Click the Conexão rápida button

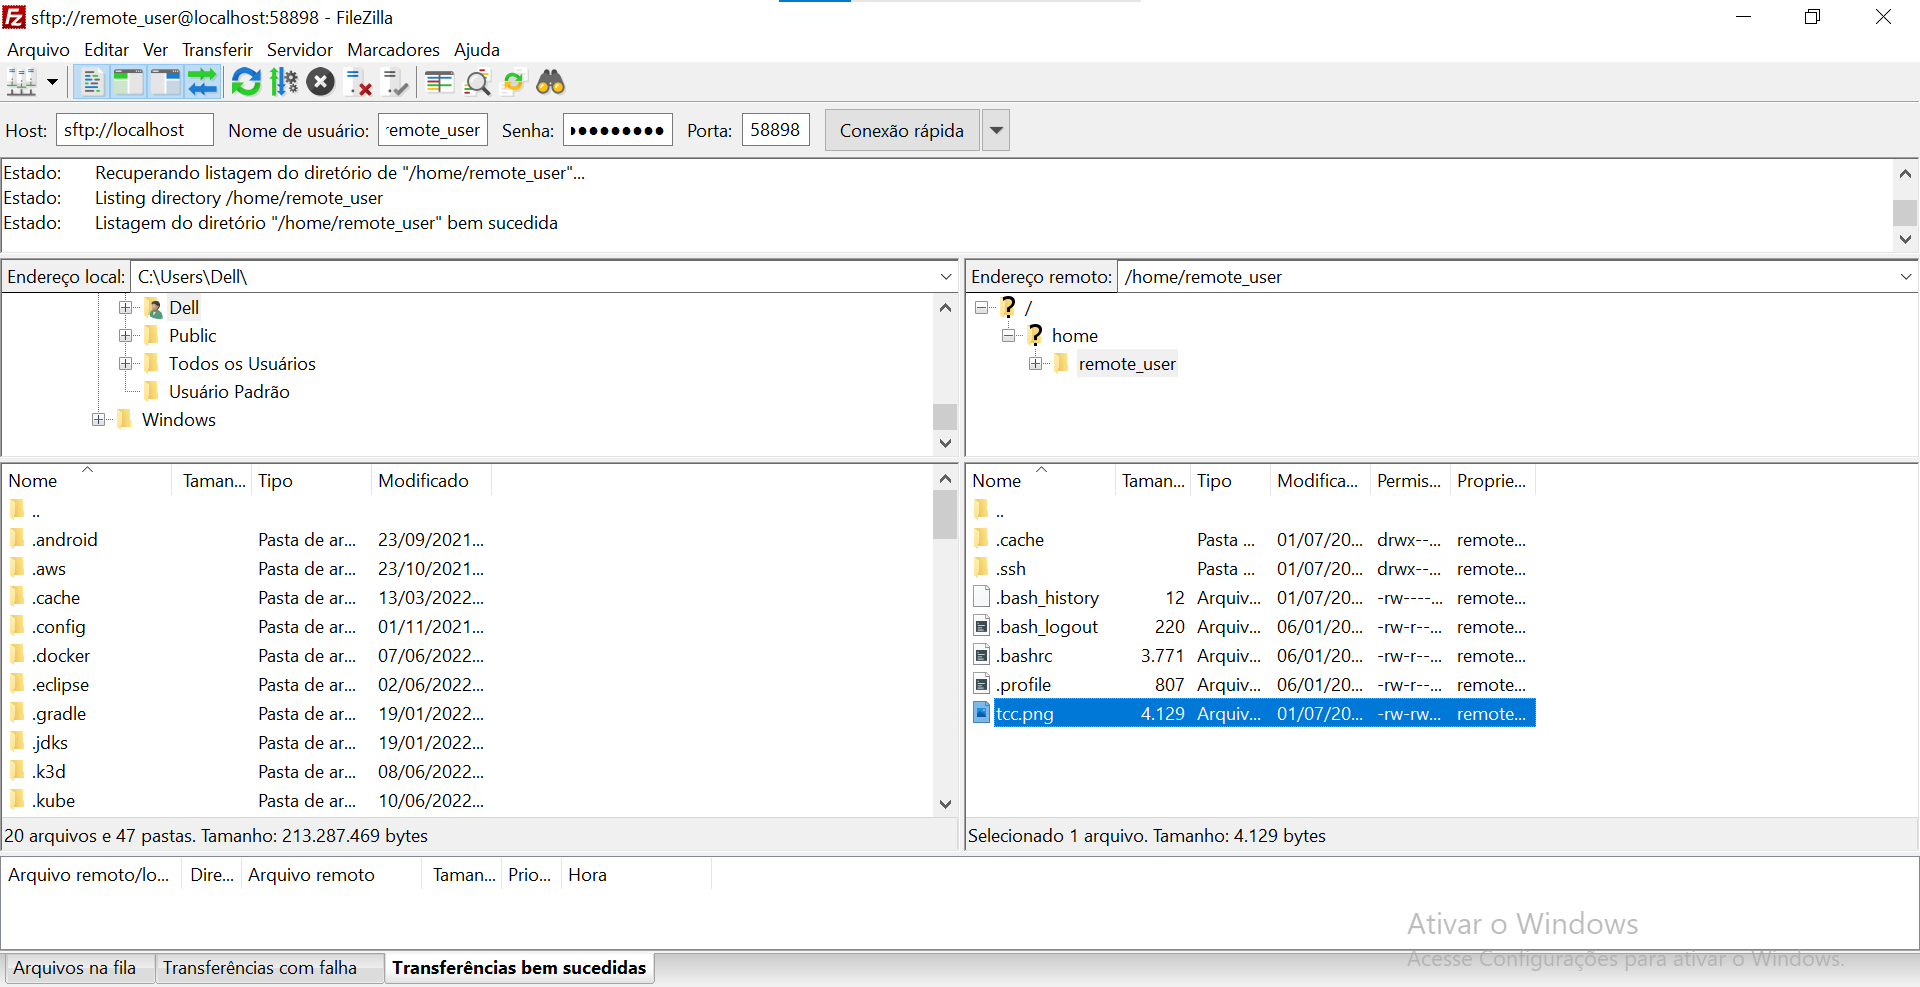902,130
